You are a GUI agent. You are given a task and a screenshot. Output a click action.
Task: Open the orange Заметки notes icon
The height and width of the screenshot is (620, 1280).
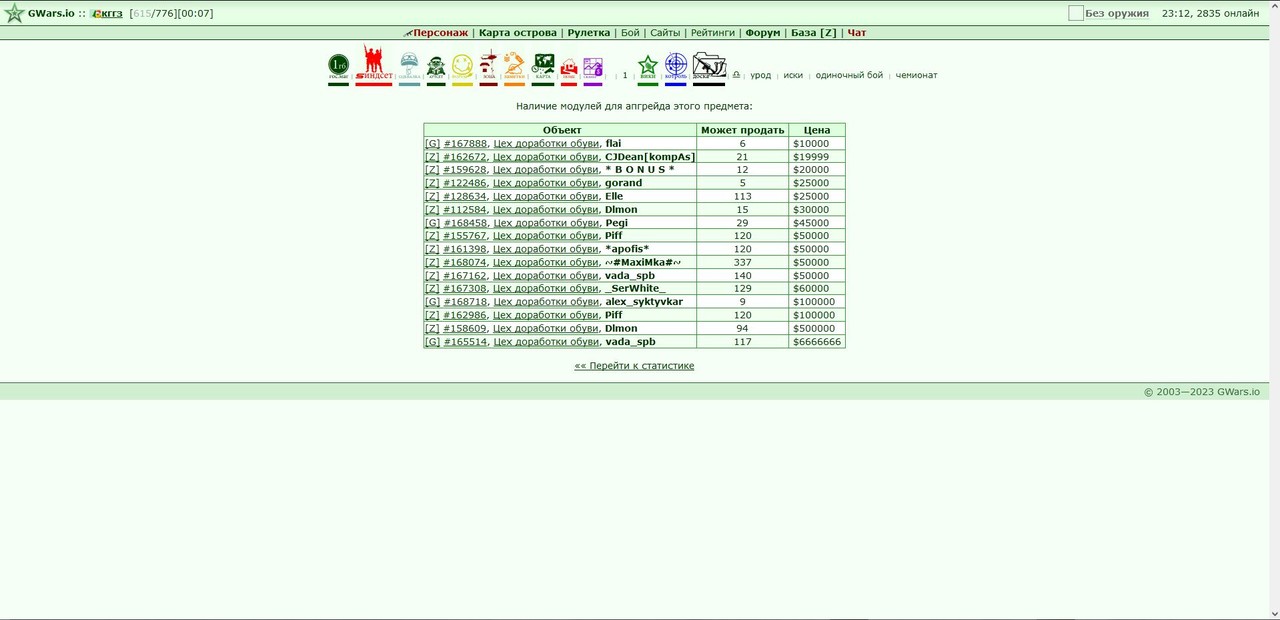coord(514,67)
